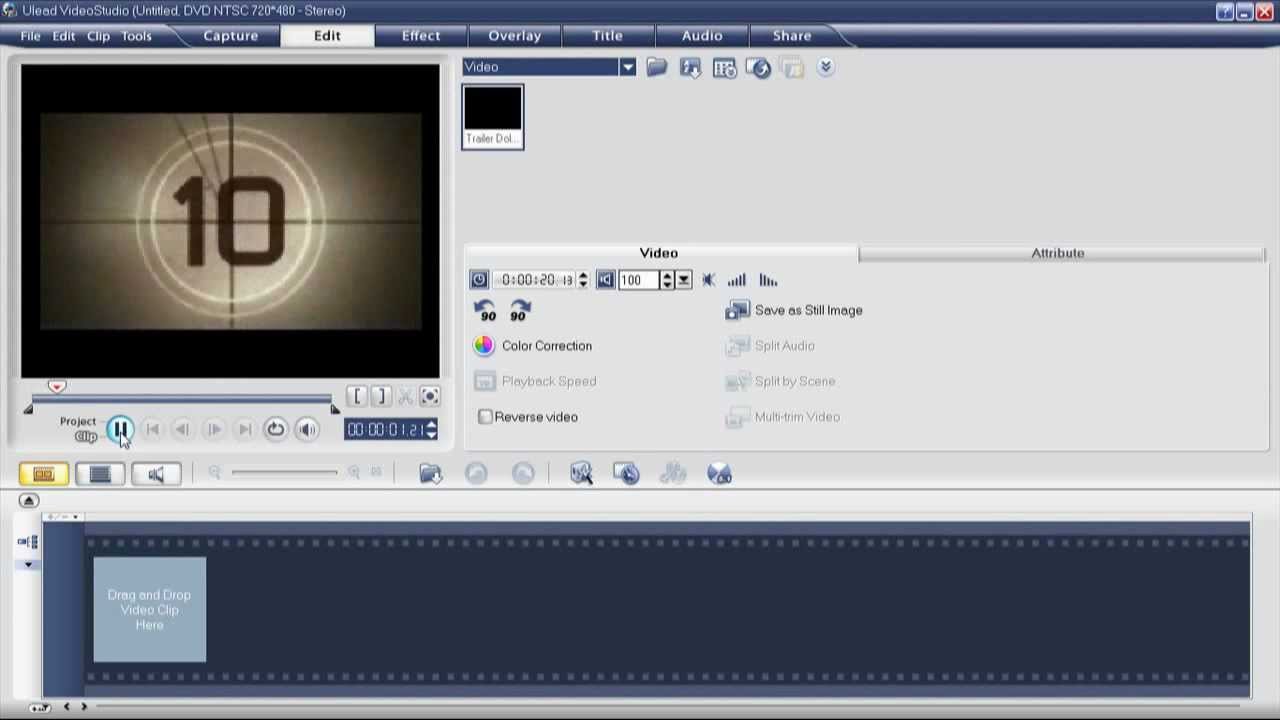
Task: Open the disabled chapter points tool
Action: pyautogui.click(x=673, y=474)
